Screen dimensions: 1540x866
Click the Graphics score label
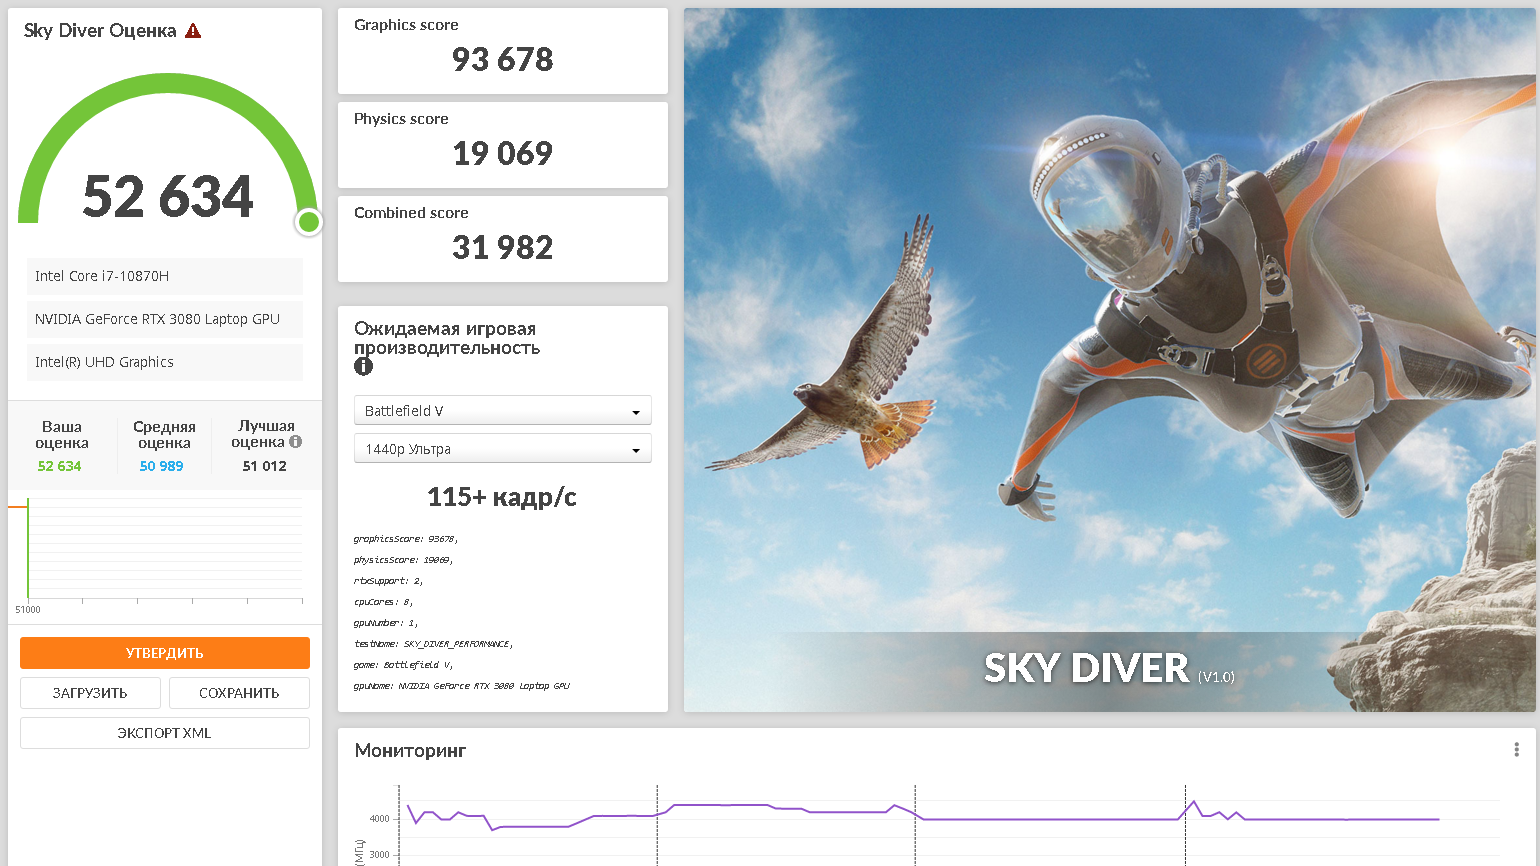click(x=406, y=25)
